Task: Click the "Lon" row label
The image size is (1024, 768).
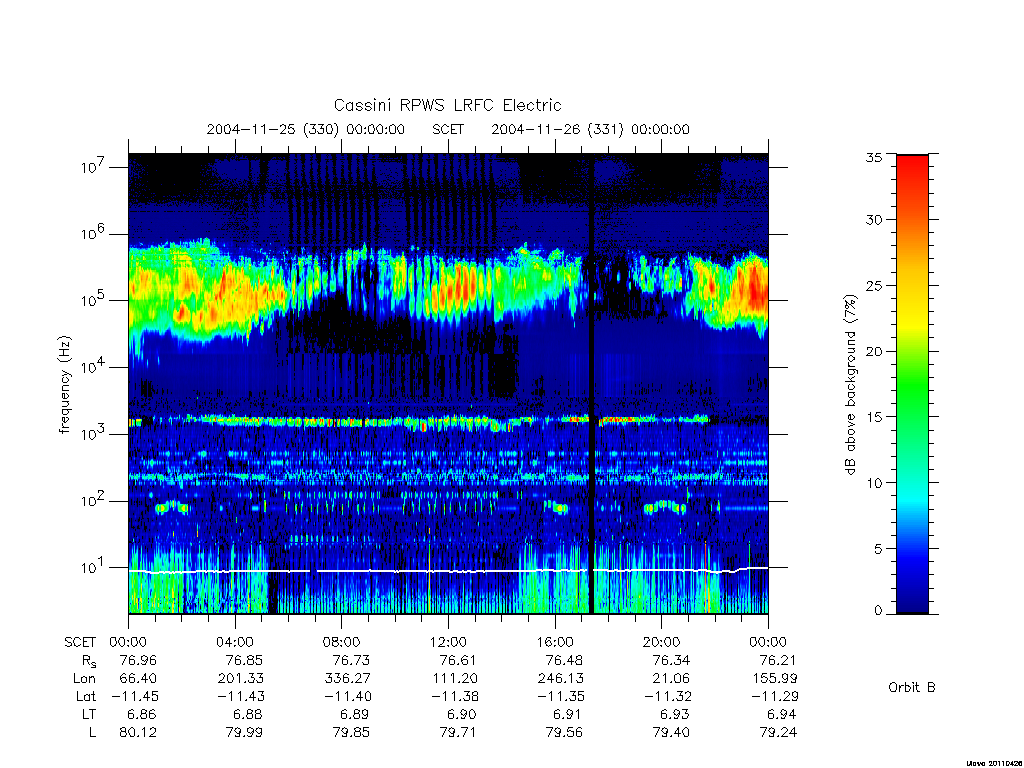Action: tap(84, 679)
